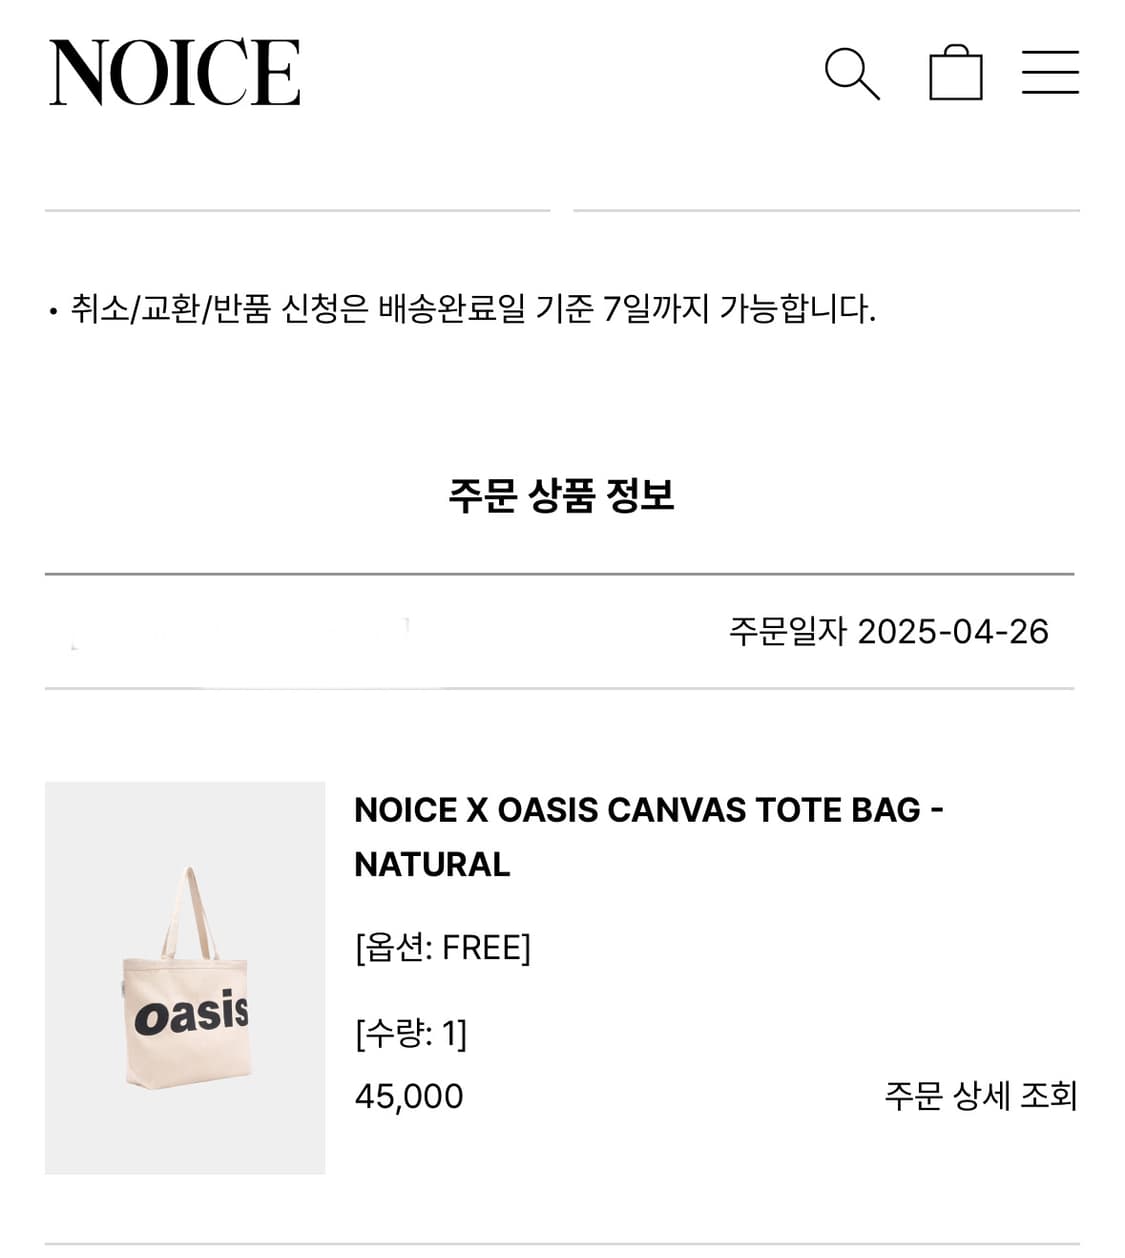Image resolution: width=1125 pixels, height=1258 pixels.
Task: Select the [옵션: FREE] option text
Action: [x=444, y=950]
